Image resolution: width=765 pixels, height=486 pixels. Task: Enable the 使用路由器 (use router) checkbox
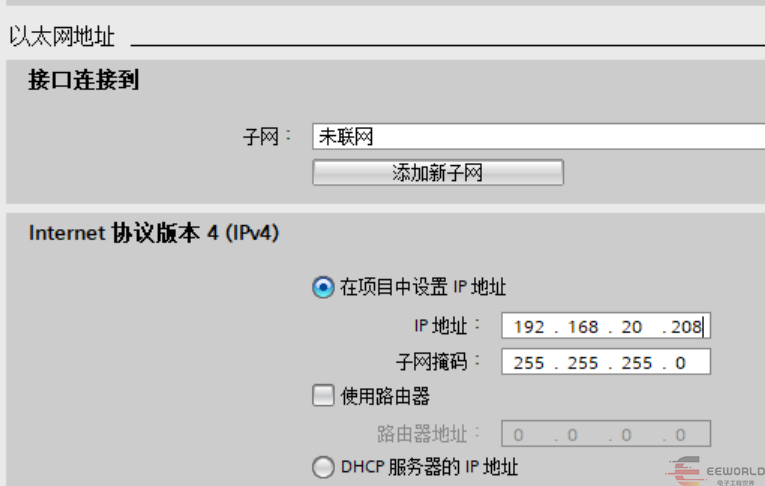point(323,396)
